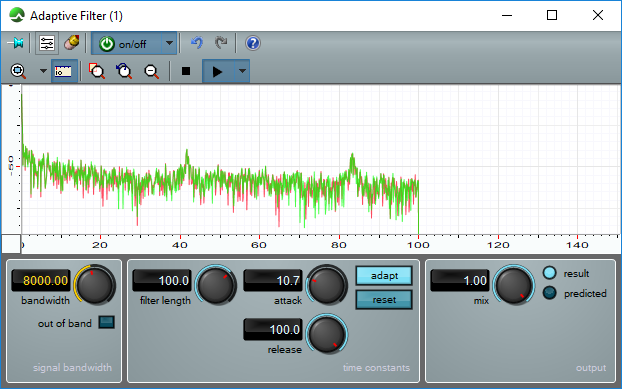Open help with question mark icon
This screenshot has height=389, width=622.
(x=253, y=43)
